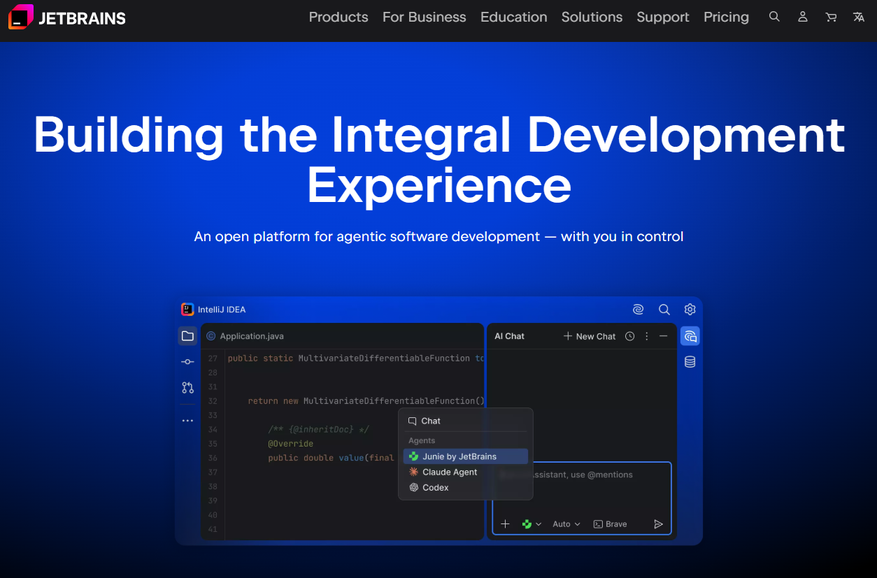Open the Commit tool icon in IDE sidebar

coord(188,361)
